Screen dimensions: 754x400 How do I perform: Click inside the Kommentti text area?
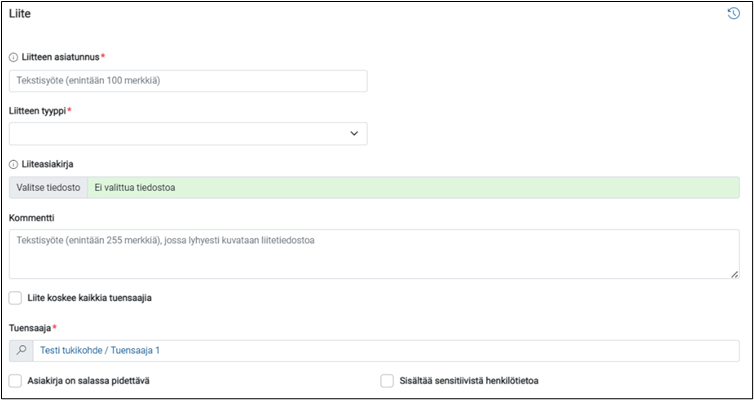click(x=374, y=254)
